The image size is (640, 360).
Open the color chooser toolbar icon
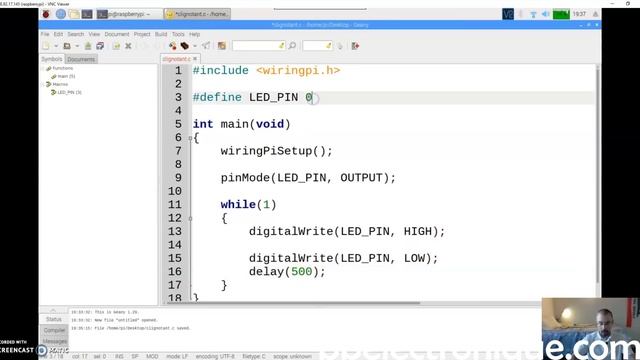222,46
